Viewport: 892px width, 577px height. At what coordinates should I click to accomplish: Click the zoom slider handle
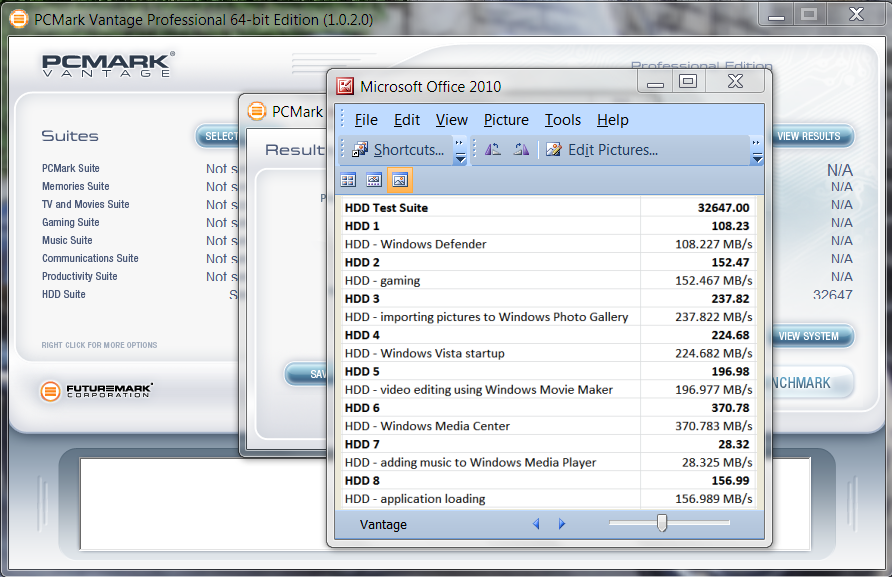click(x=661, y=523)
